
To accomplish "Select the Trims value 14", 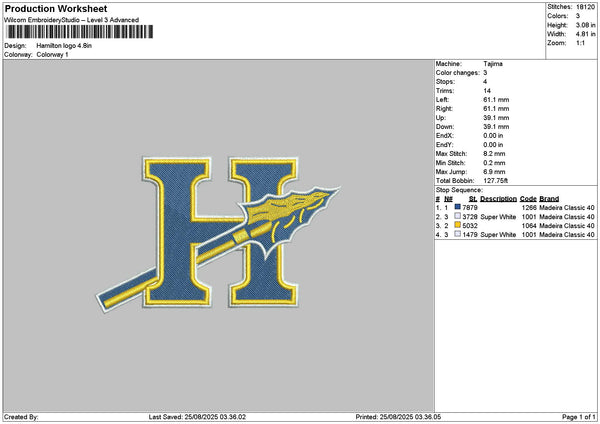I will coord(487,91).
